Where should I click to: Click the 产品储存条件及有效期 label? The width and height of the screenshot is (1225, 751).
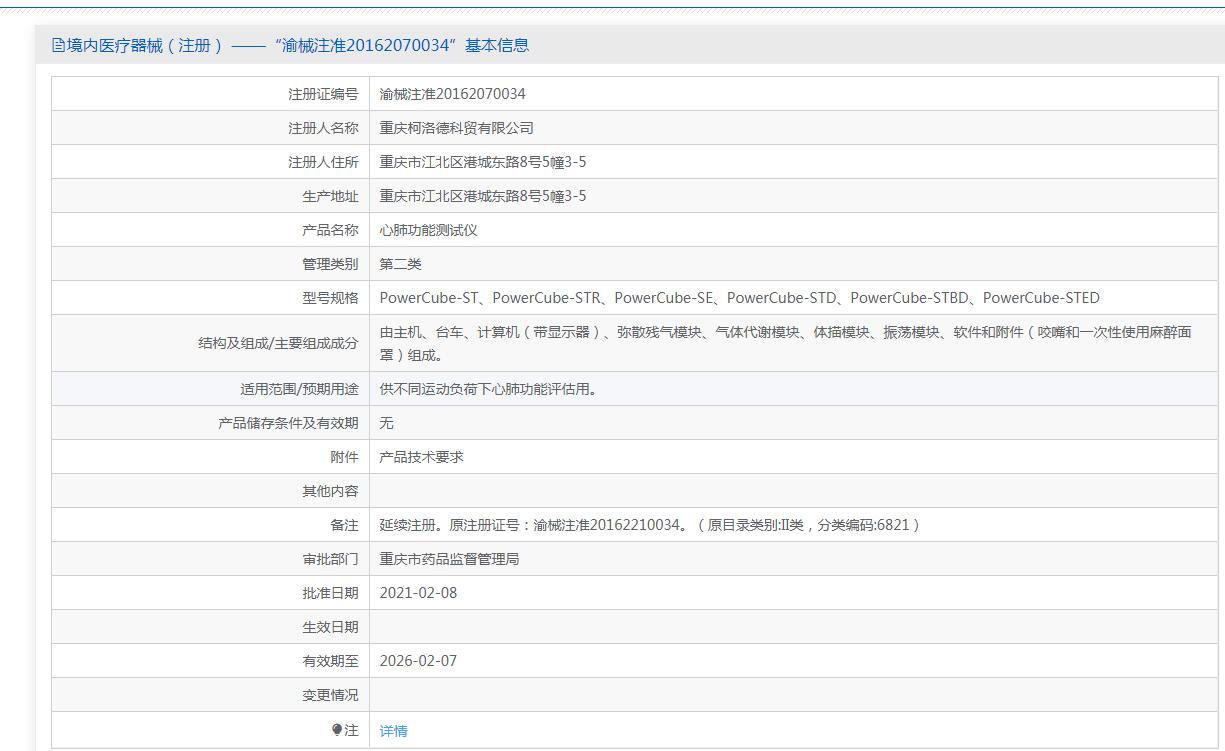click(x=288, y=423)
